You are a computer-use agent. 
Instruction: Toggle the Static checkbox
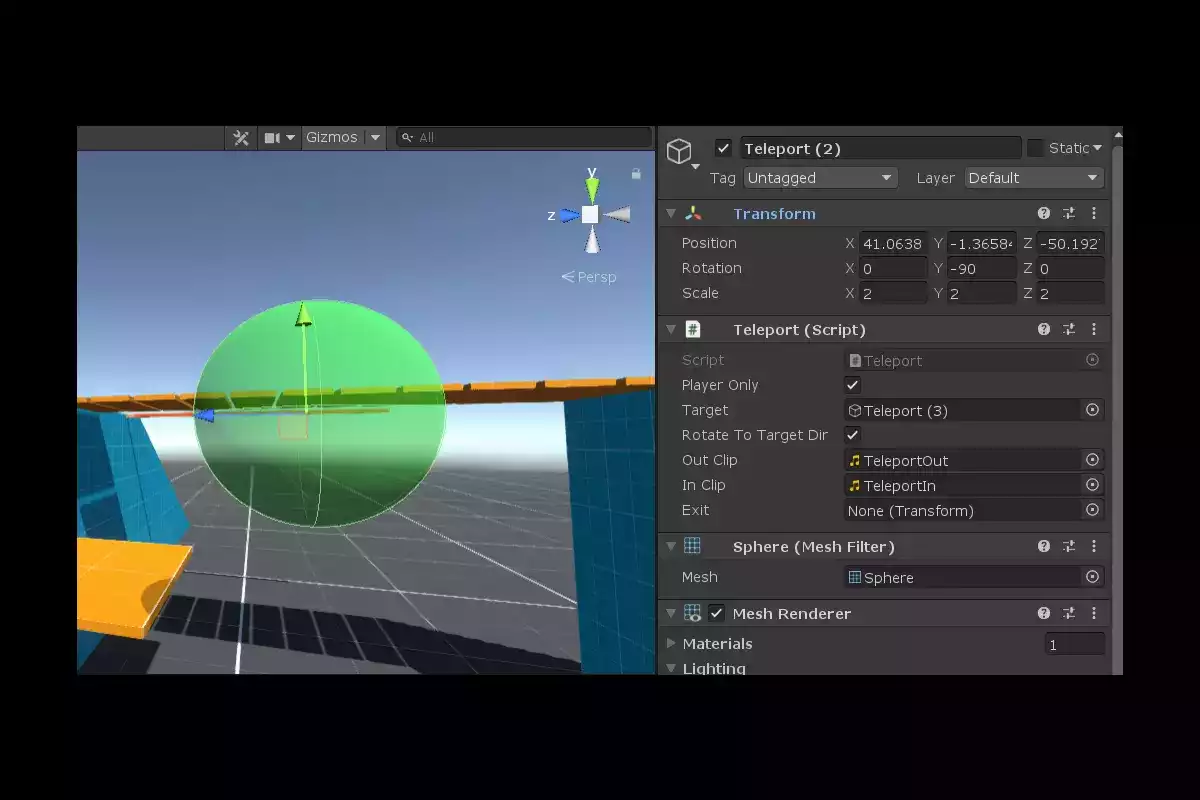click(x=1035, y=148)
